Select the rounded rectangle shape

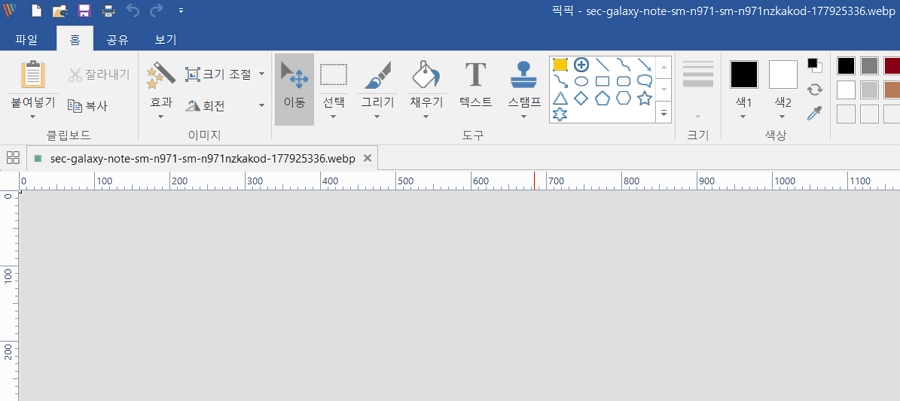623,81
